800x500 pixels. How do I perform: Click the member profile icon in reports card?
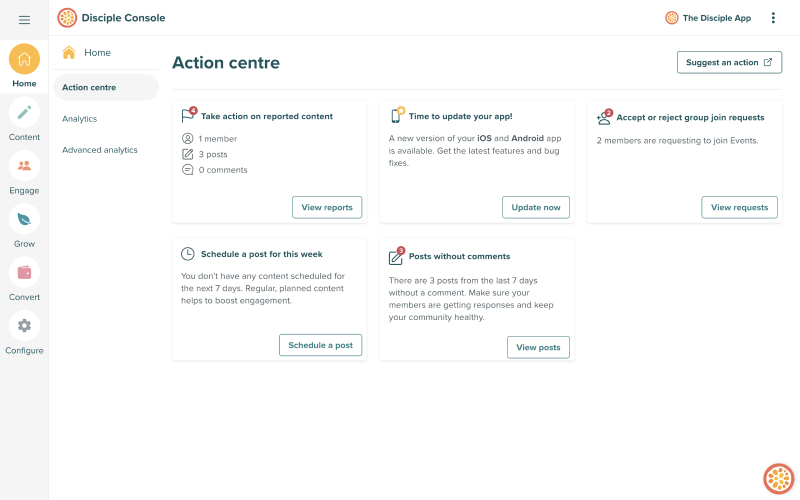tap(188, 138)
